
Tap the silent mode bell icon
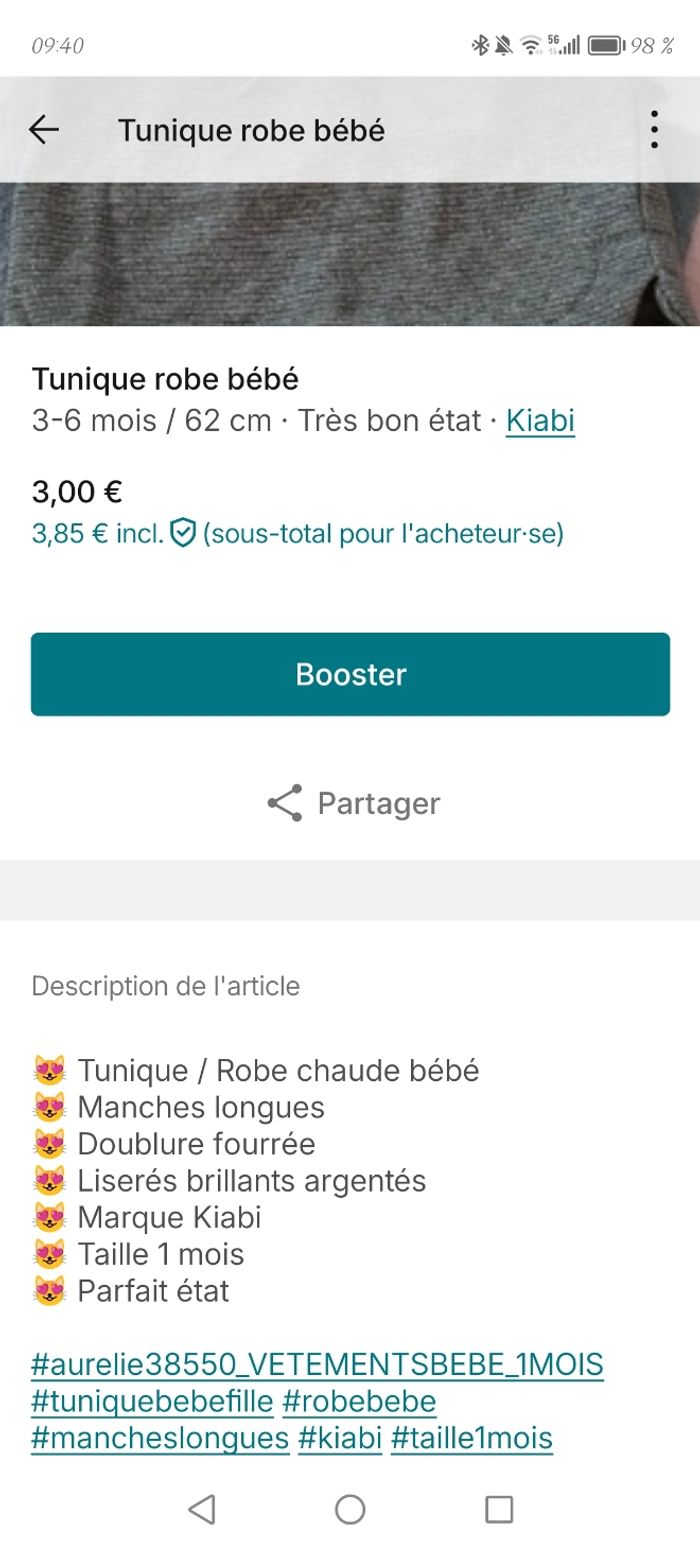(504, 45)
